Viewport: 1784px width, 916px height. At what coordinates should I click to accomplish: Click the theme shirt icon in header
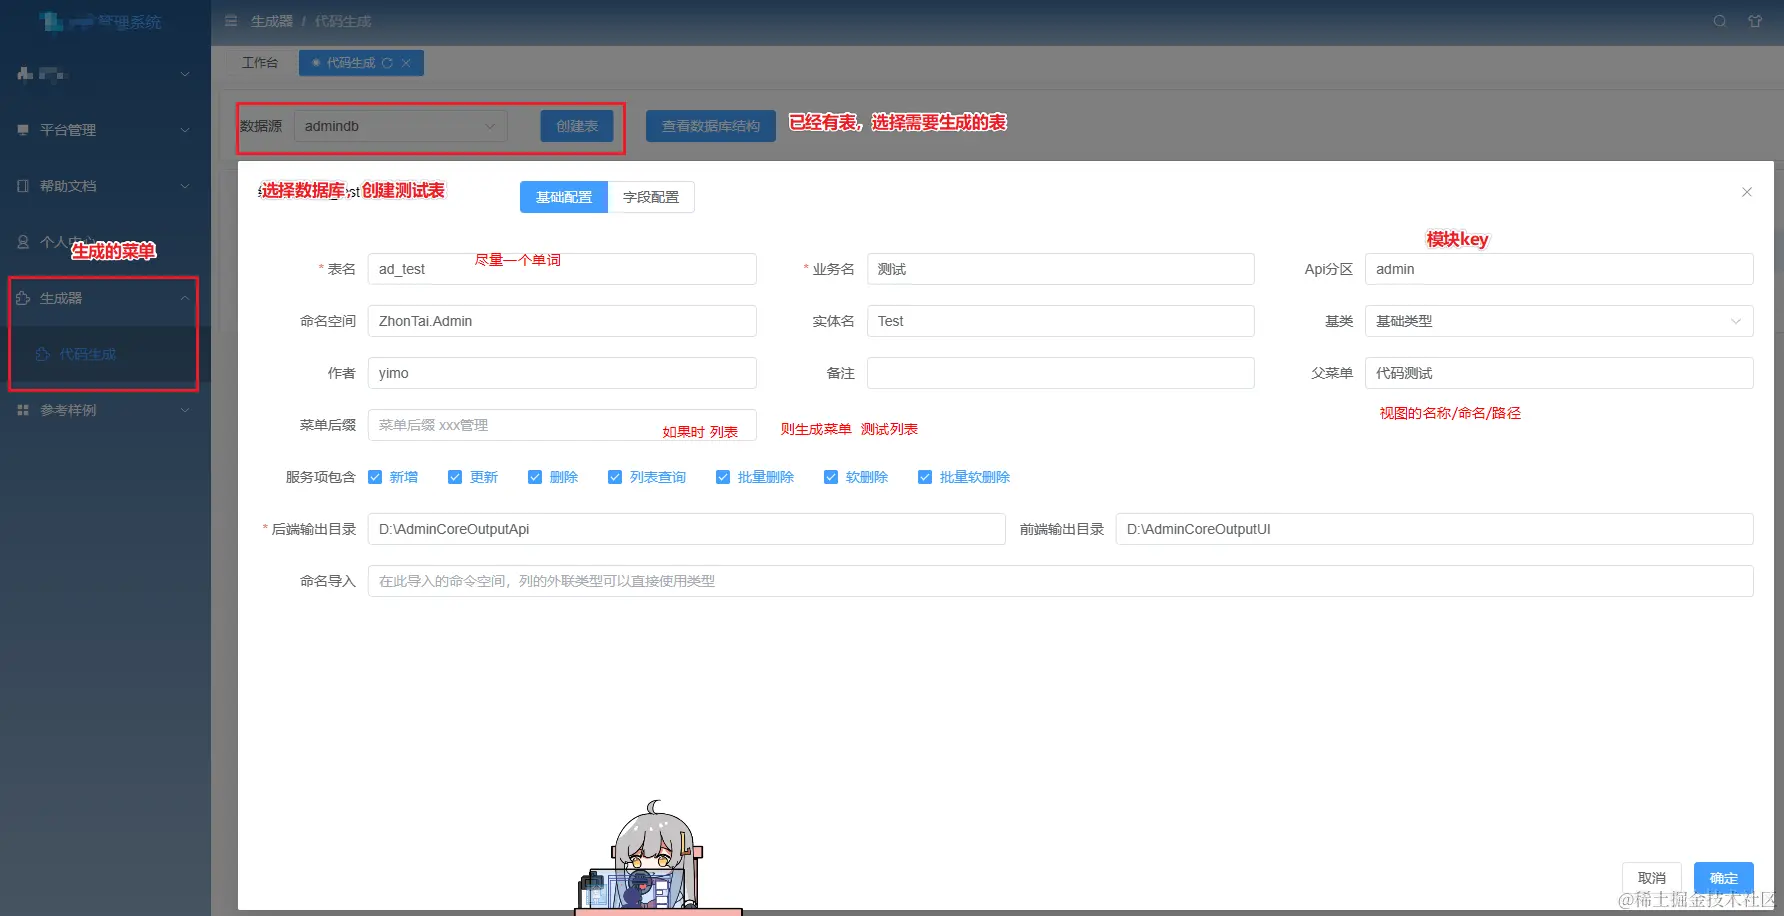click(1755, 21)
